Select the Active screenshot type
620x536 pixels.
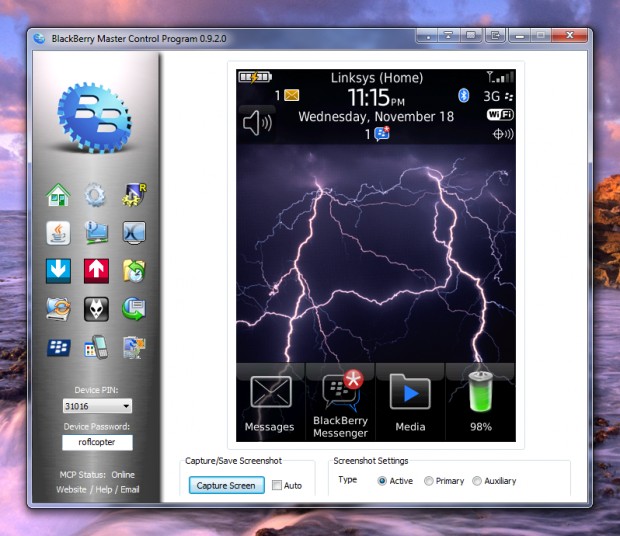(x=382, y=481)
